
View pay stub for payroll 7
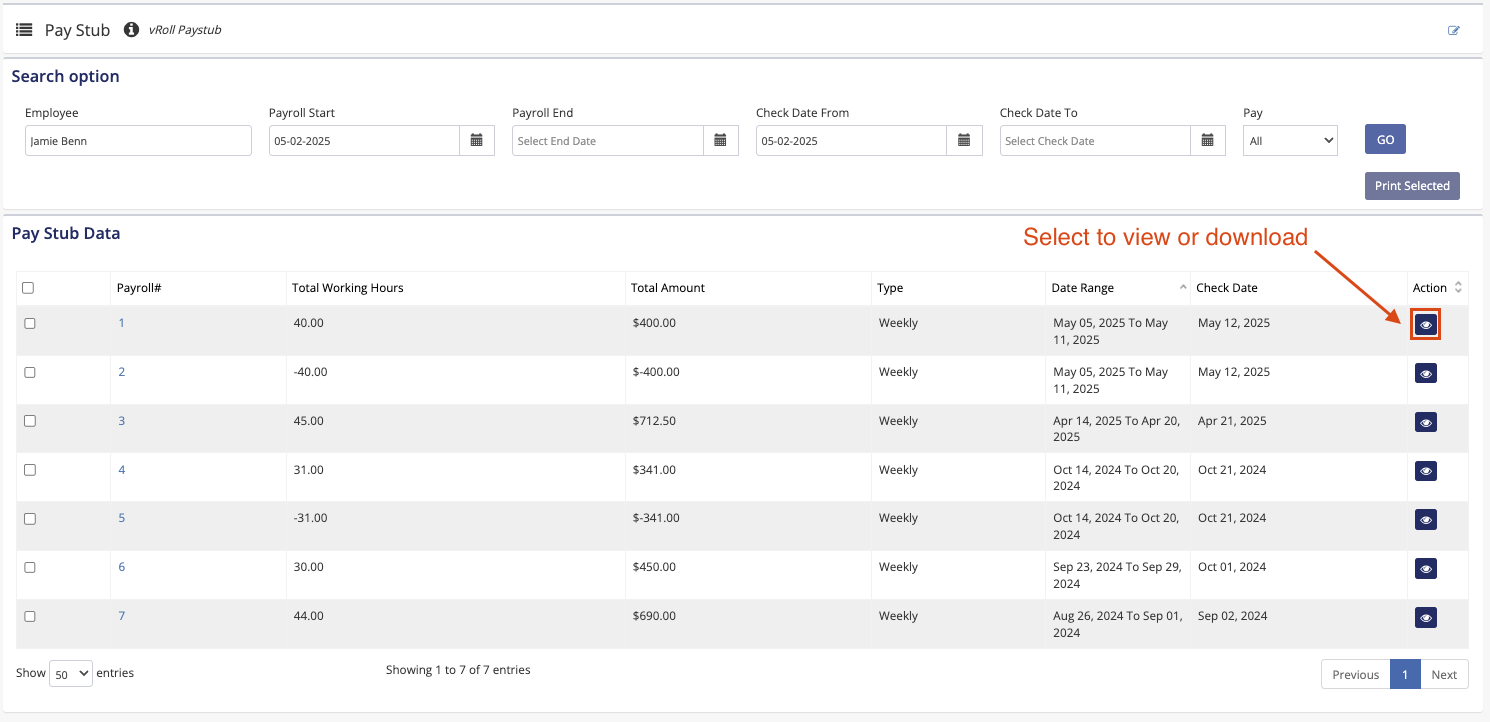point(1426,617)
